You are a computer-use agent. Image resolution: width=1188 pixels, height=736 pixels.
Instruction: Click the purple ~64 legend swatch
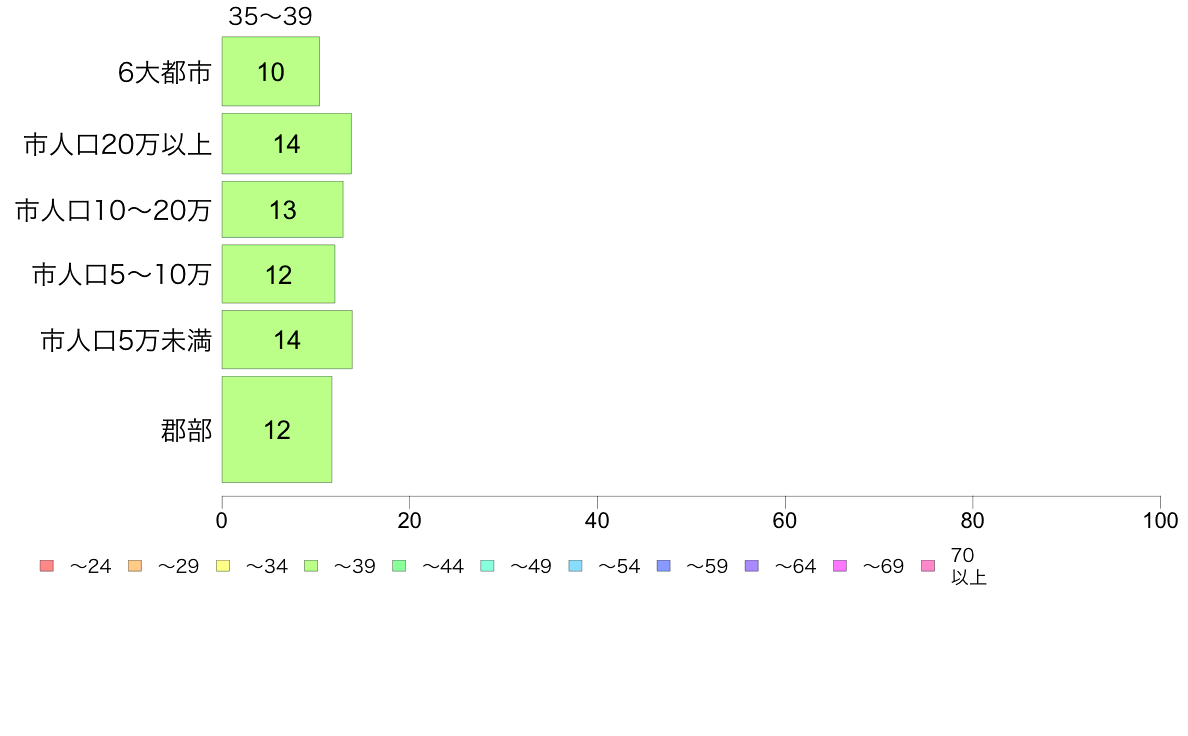(x=752, y=565)
